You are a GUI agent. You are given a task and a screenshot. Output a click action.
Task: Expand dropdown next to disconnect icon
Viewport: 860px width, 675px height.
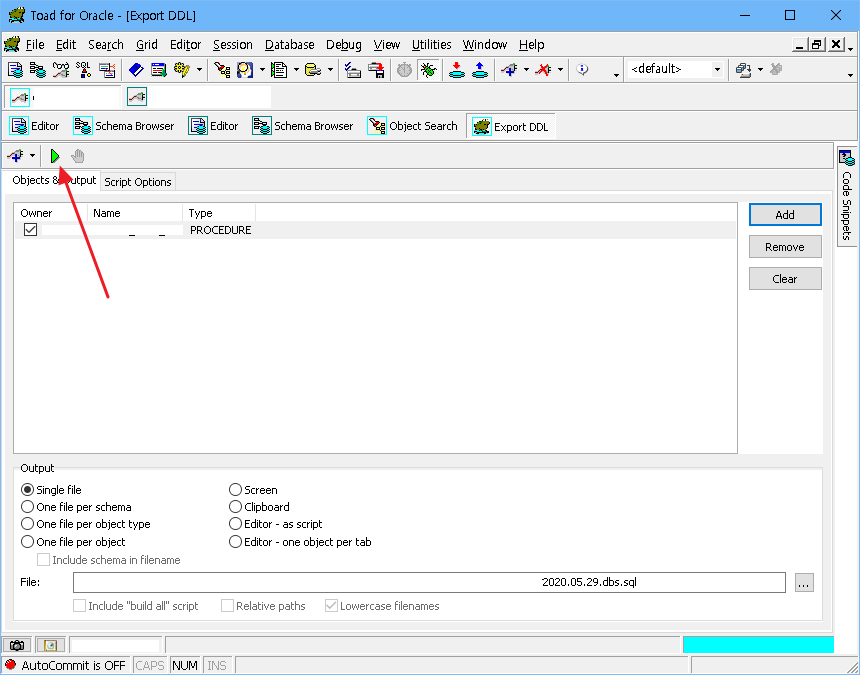point(560,70)
